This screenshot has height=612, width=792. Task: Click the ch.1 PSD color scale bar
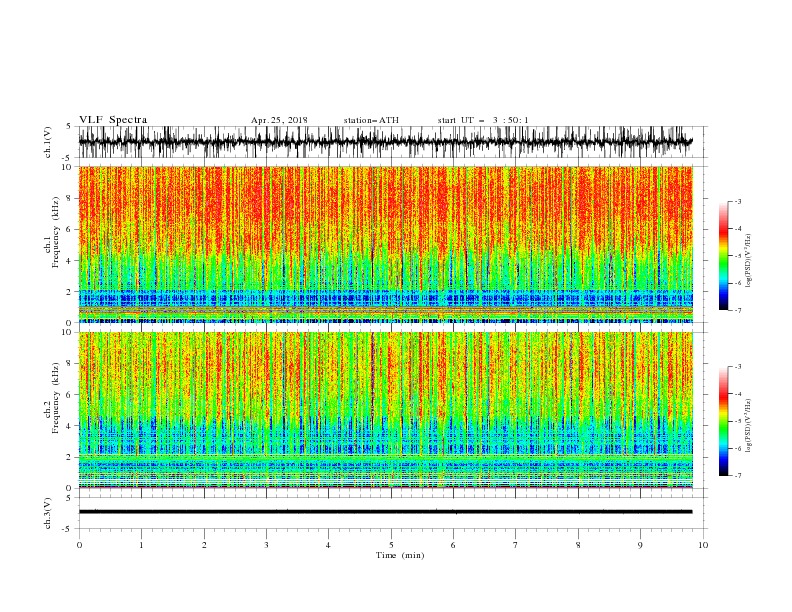[723, 255]
